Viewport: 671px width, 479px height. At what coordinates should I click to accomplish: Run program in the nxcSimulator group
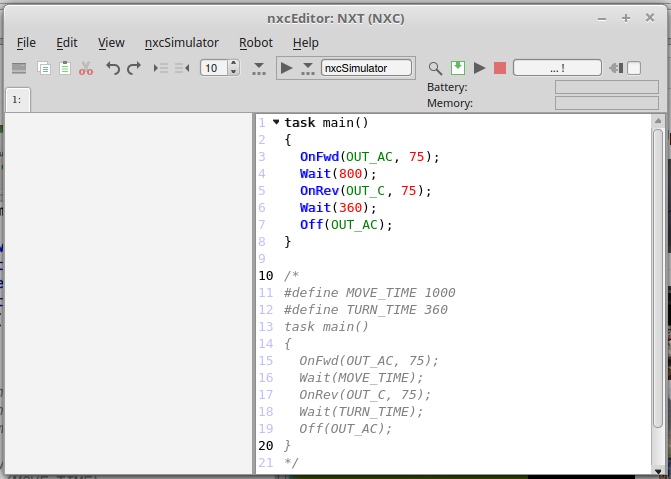286,68
